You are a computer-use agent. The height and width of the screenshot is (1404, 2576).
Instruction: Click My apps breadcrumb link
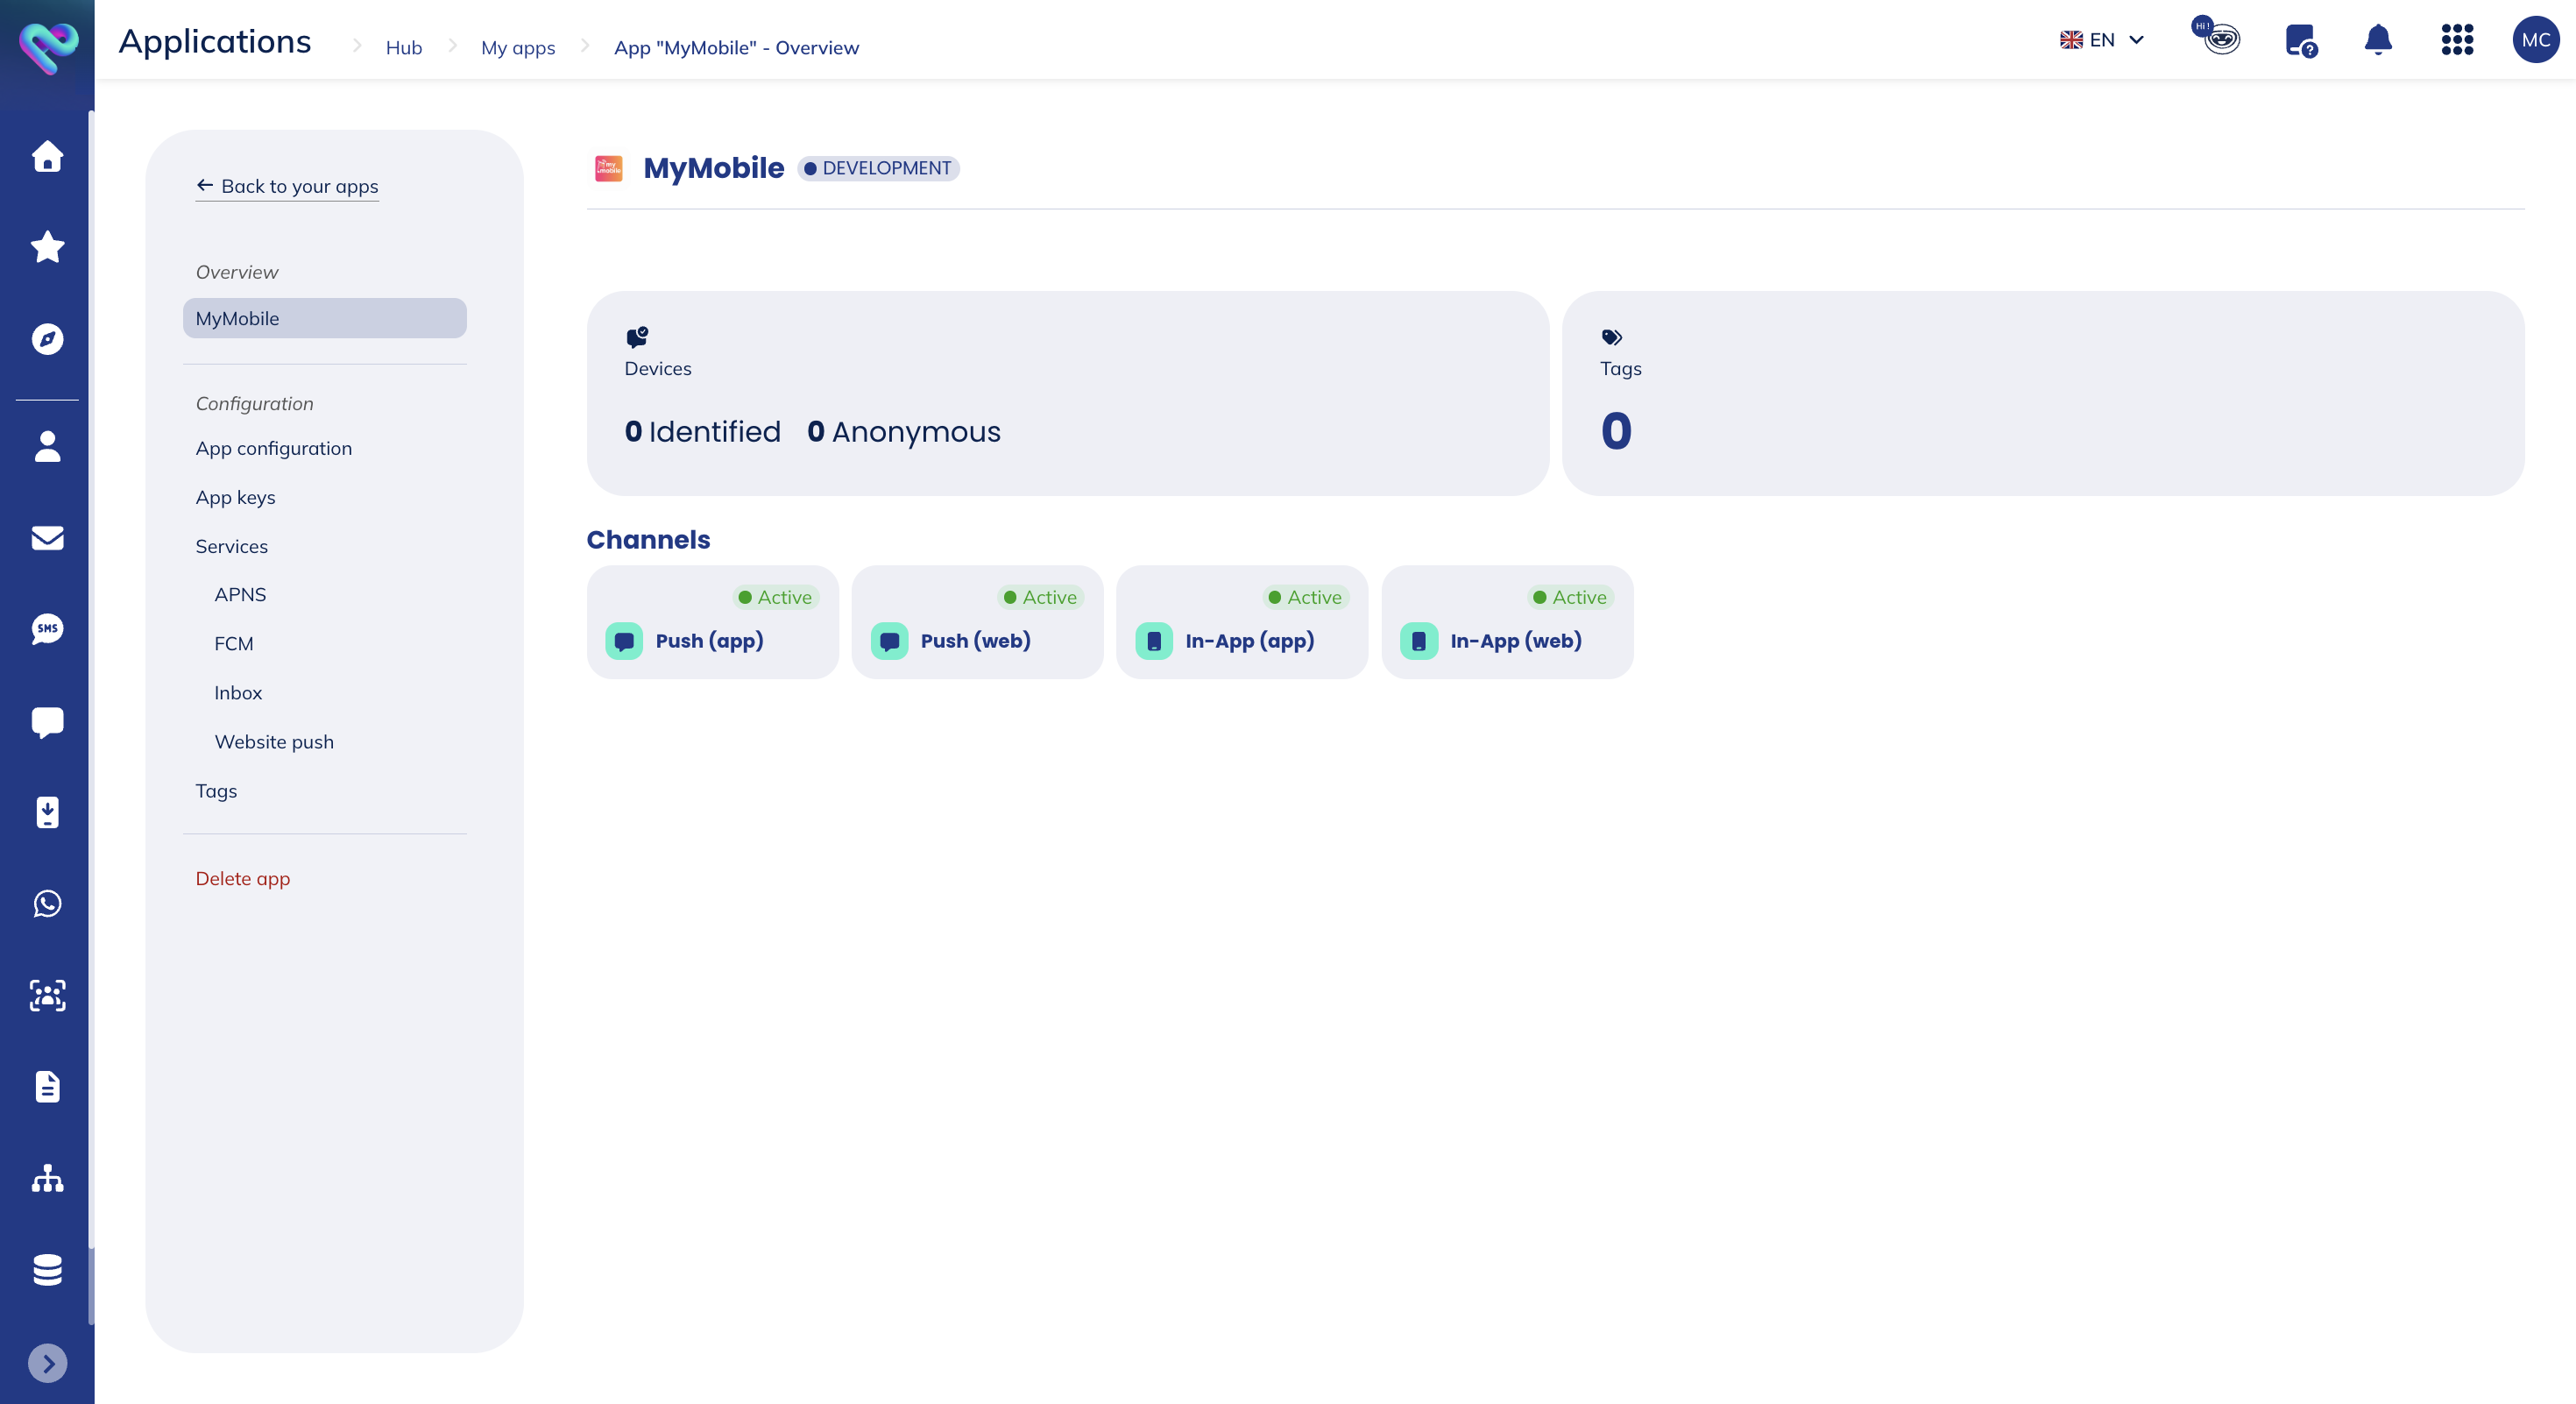click(517, 48)
